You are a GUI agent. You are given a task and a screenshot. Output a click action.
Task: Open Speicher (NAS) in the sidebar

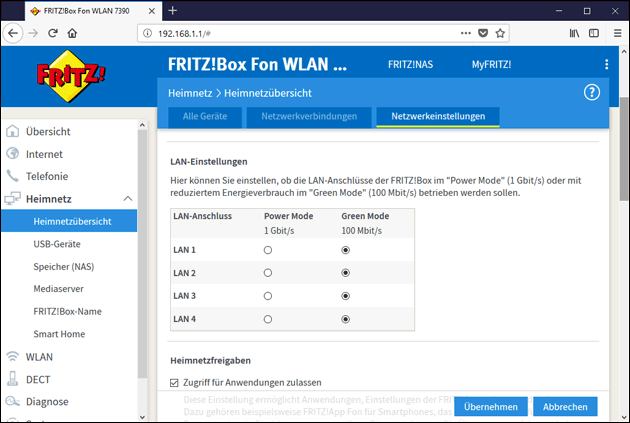point(64,267)
